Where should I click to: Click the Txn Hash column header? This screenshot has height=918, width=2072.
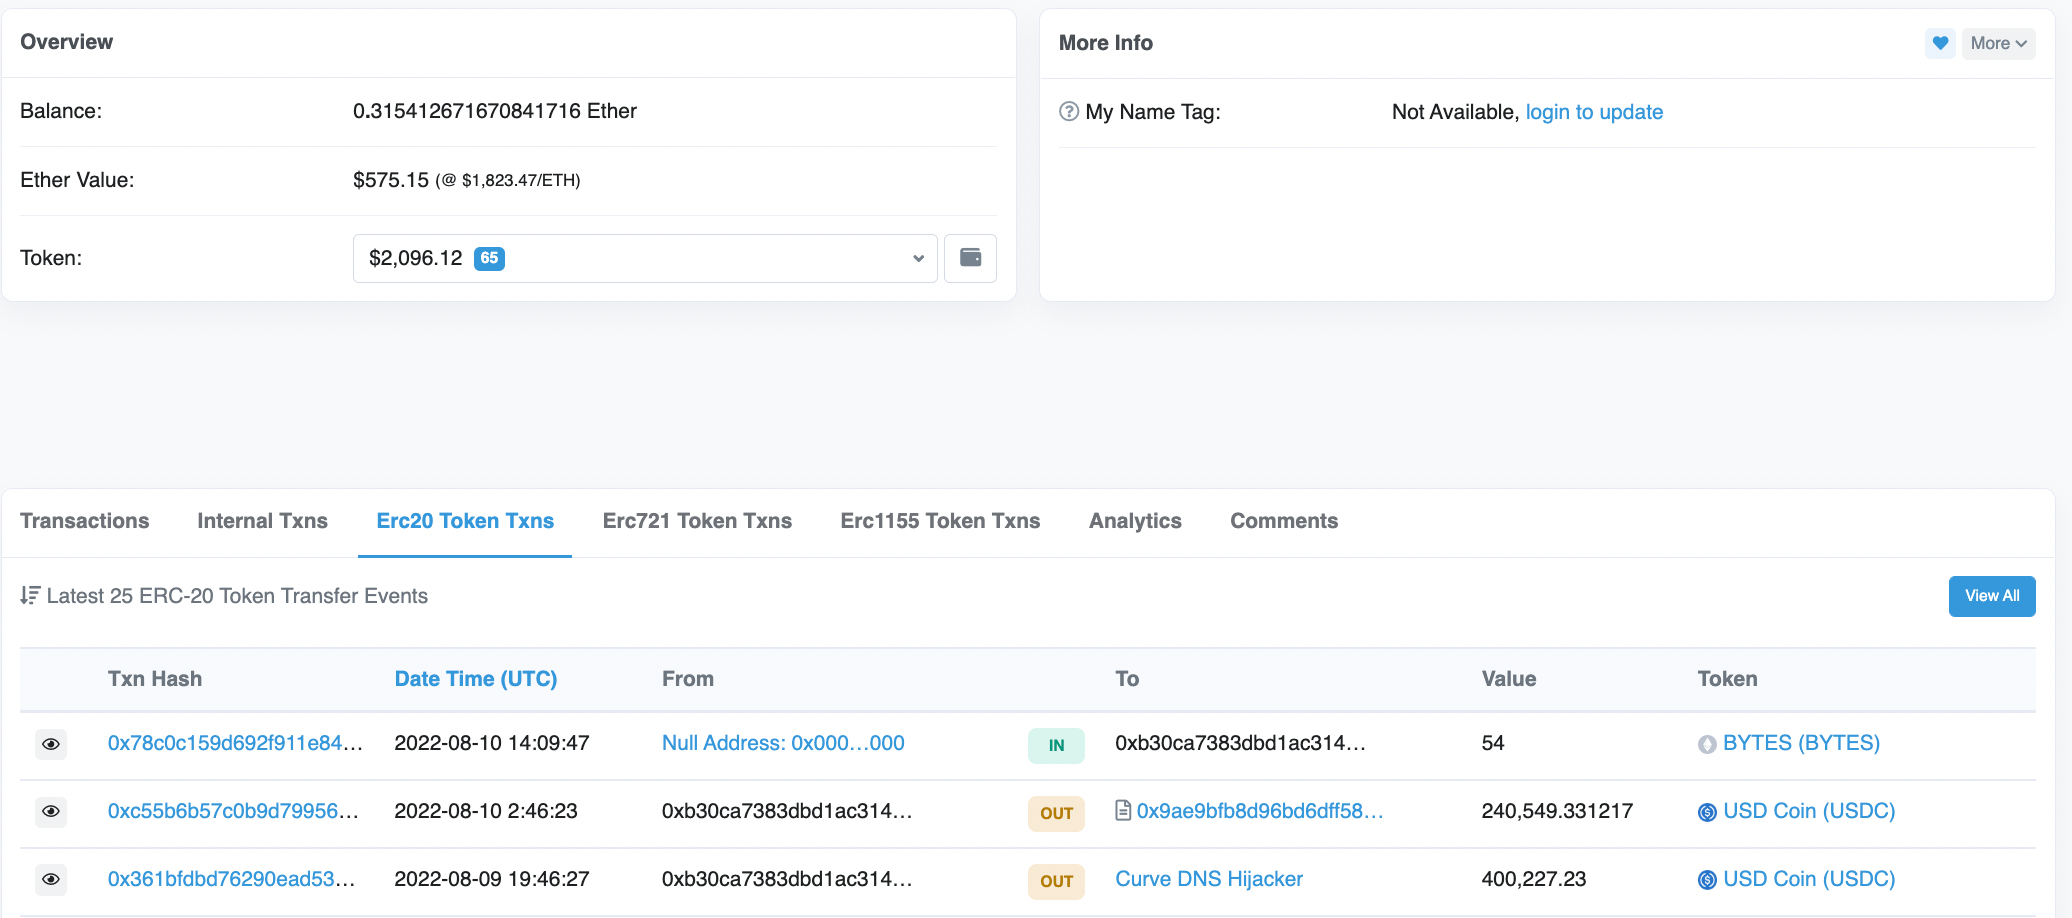(155, 679)
